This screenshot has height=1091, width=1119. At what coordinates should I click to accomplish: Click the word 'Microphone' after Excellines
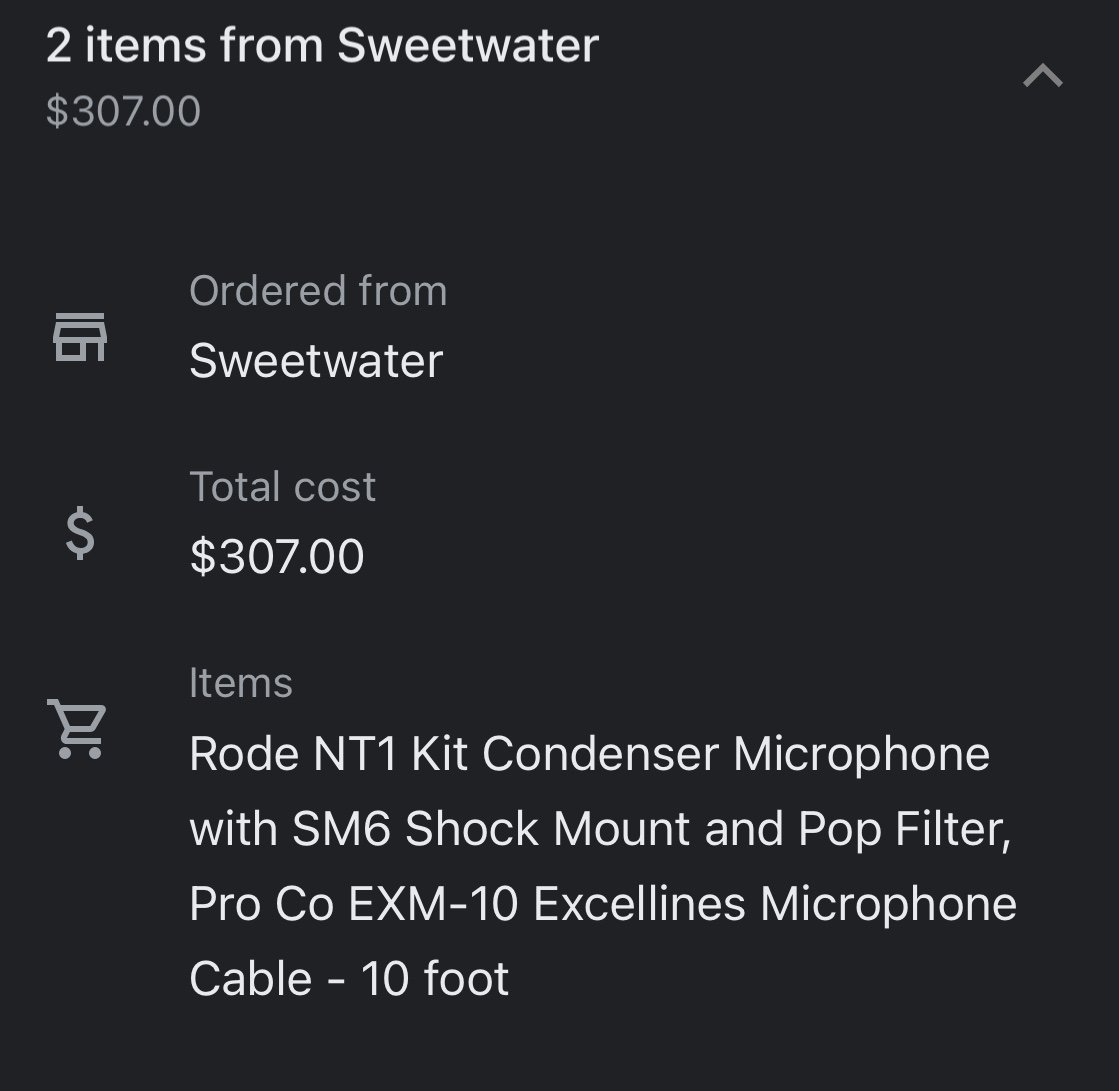tap(888, 905)
